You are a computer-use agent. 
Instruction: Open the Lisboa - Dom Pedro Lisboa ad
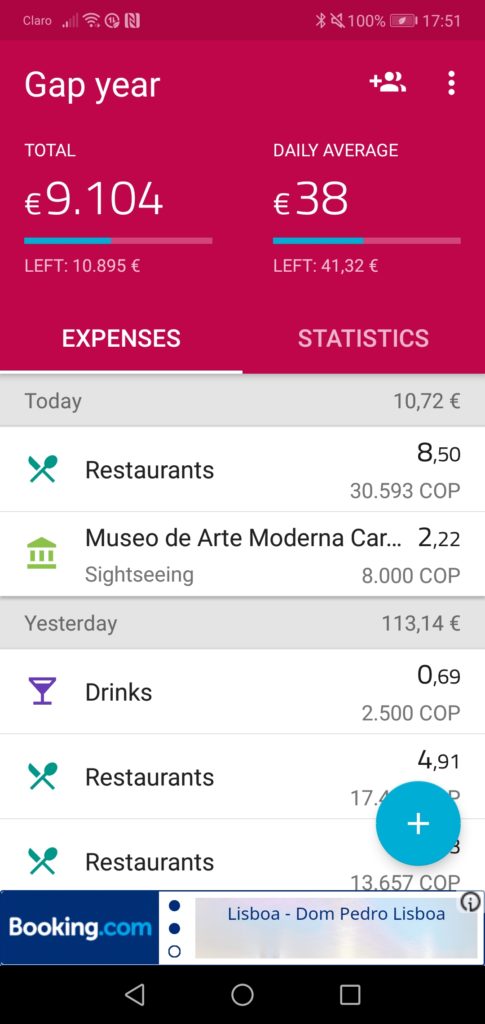click(336, 914)
